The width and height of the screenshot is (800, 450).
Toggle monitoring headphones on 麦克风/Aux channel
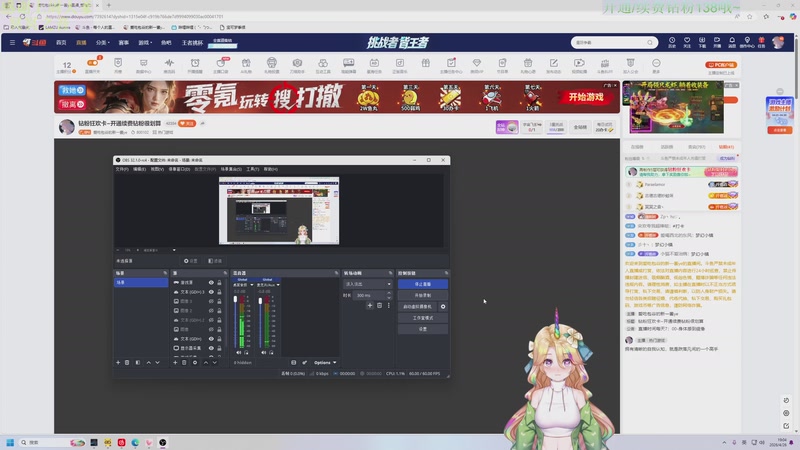tap(271, 352)
